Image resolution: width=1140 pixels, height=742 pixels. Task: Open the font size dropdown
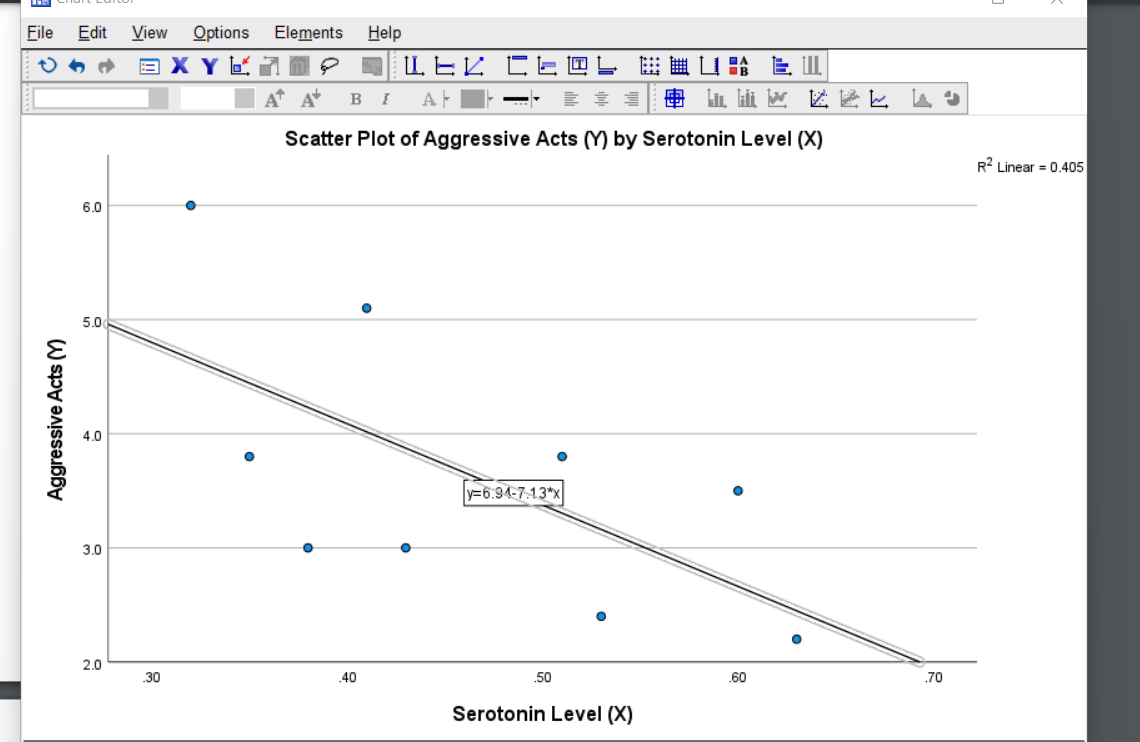[245, 98]
